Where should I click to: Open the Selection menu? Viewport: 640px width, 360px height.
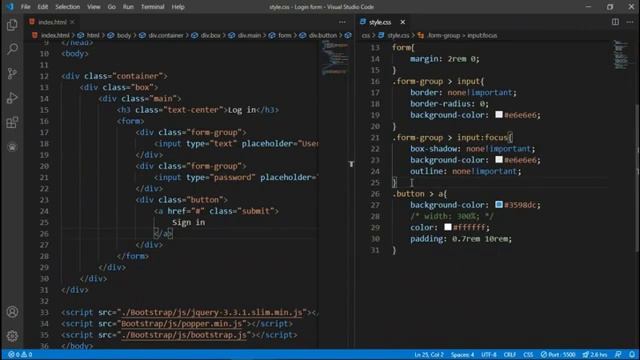[x=67, y=7]
